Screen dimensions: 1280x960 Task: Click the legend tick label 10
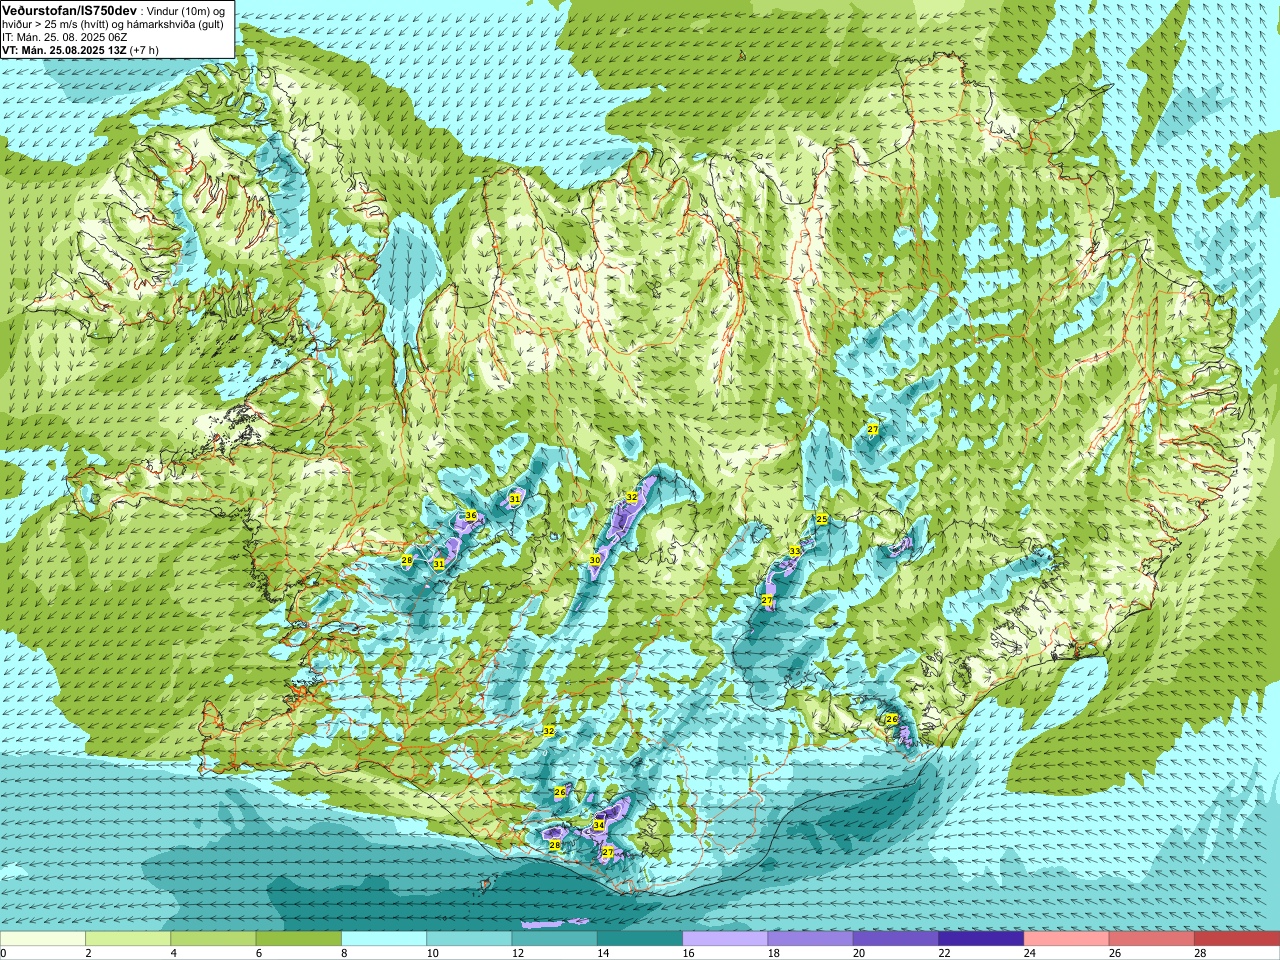click(431, 953)
